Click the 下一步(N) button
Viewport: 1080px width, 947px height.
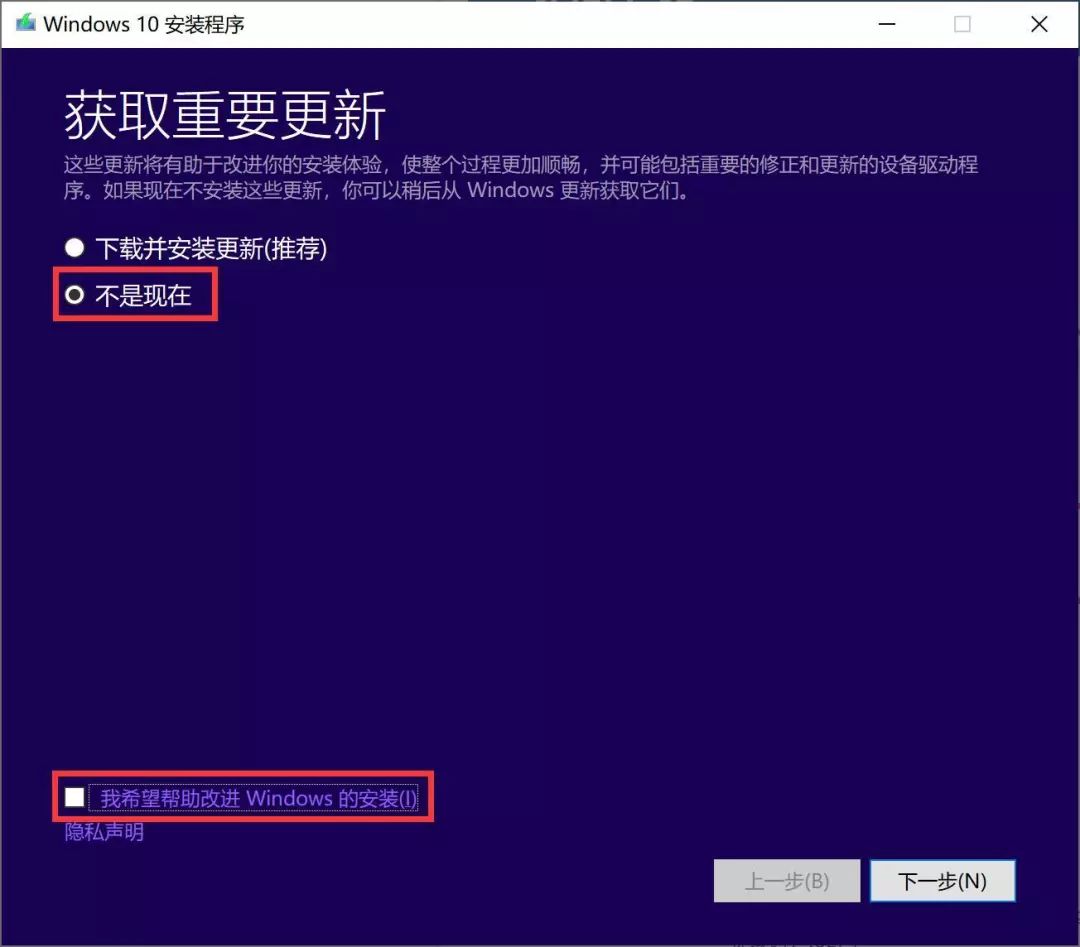(942, 881)
